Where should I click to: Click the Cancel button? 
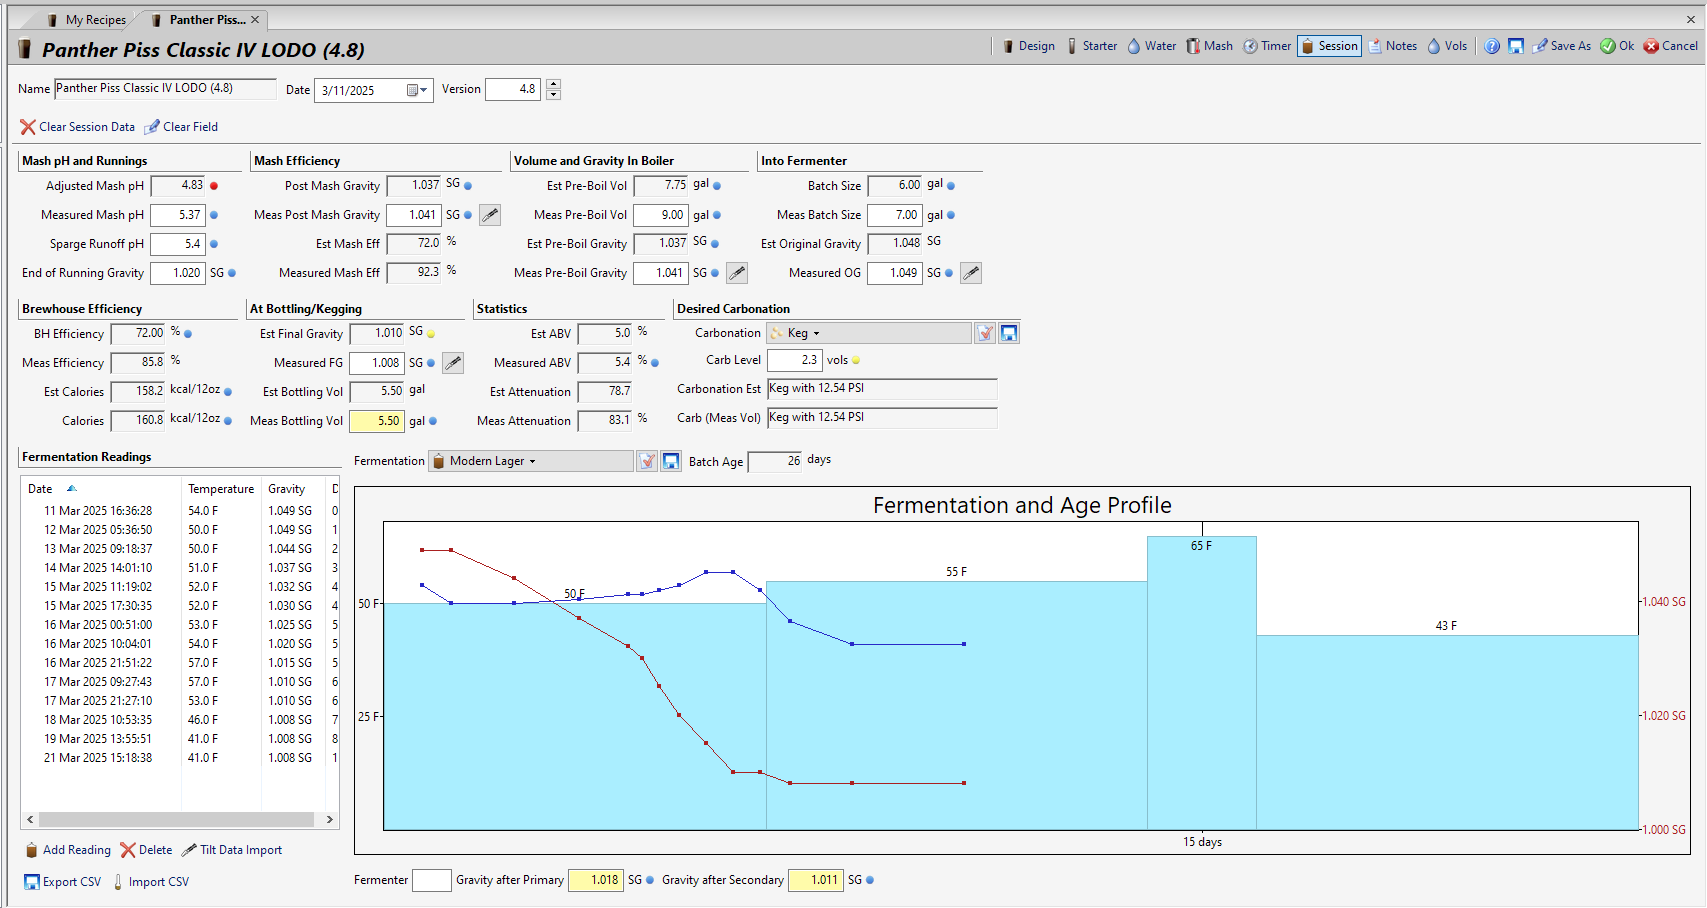[x=1671, y=46]
